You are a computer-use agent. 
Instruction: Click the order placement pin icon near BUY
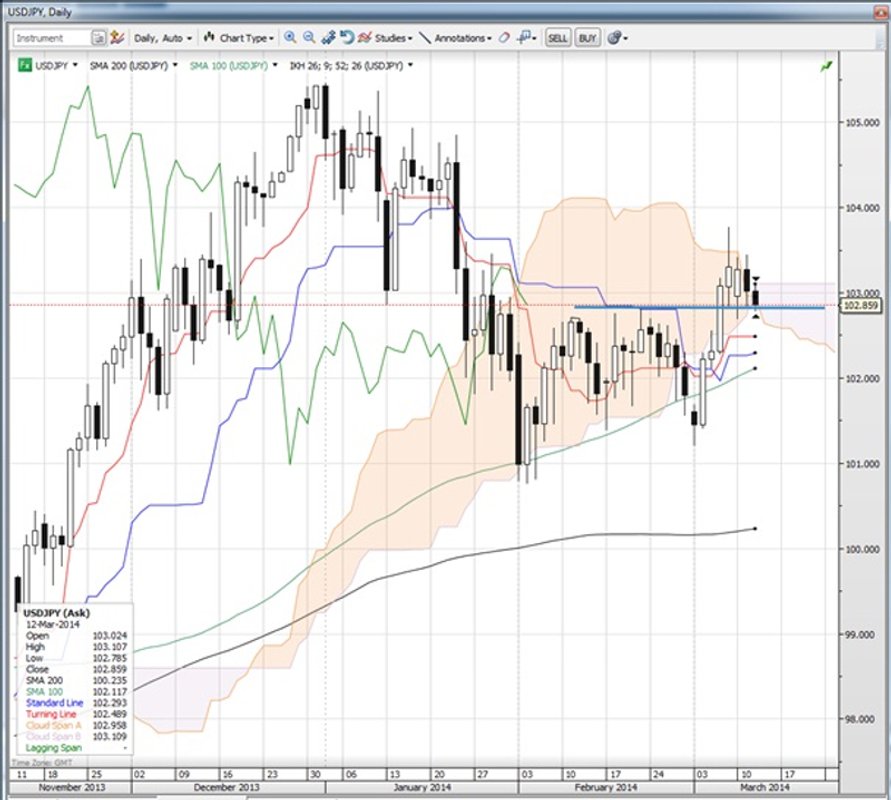[523, 37]
